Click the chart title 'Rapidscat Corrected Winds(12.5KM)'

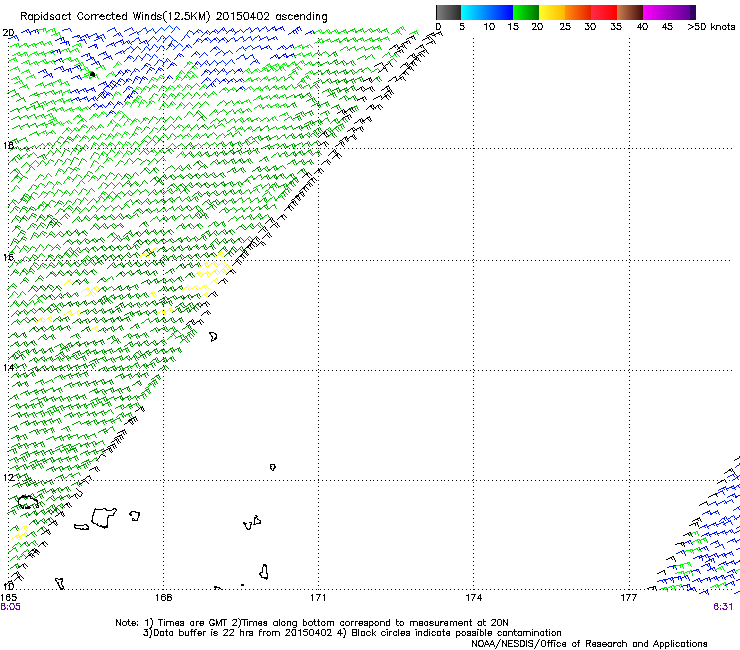pyautogui.click(x=115, y=17)
